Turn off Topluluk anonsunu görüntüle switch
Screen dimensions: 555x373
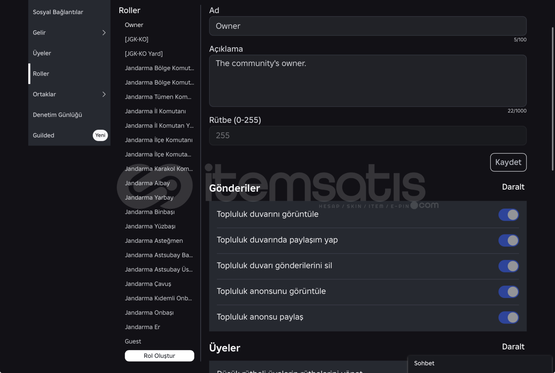point(509,292)
